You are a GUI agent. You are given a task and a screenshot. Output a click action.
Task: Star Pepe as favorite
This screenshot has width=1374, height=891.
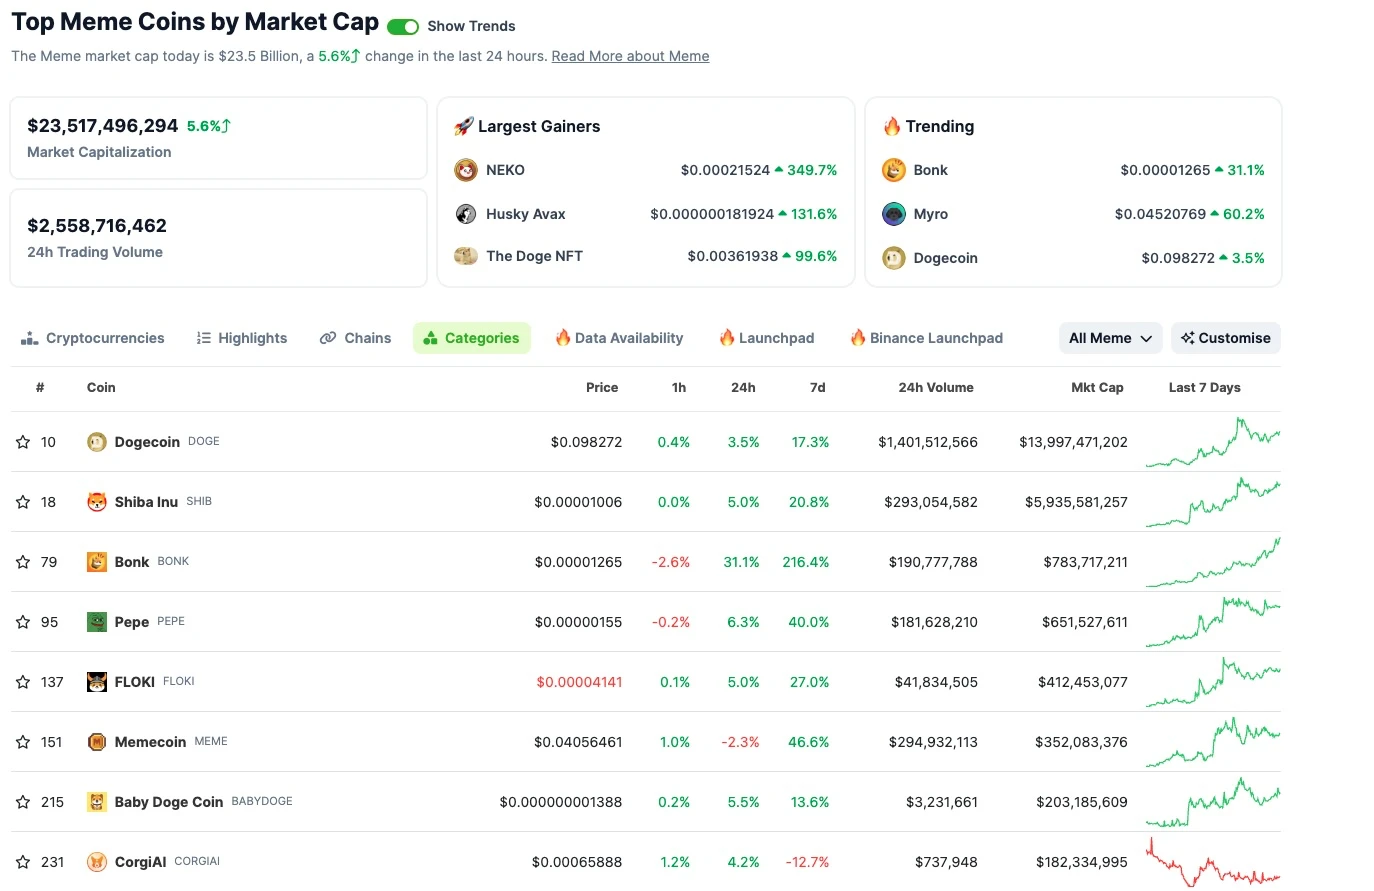tap(23, 622)
